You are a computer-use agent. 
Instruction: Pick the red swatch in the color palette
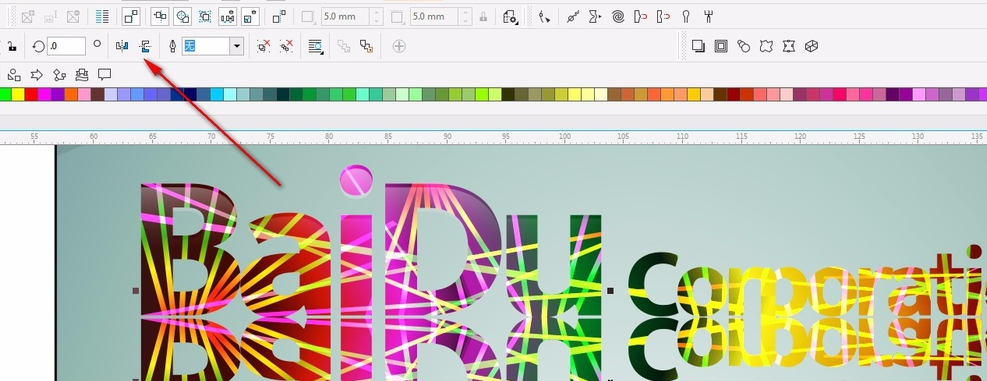pyautogui.click(x=31, y=94)
